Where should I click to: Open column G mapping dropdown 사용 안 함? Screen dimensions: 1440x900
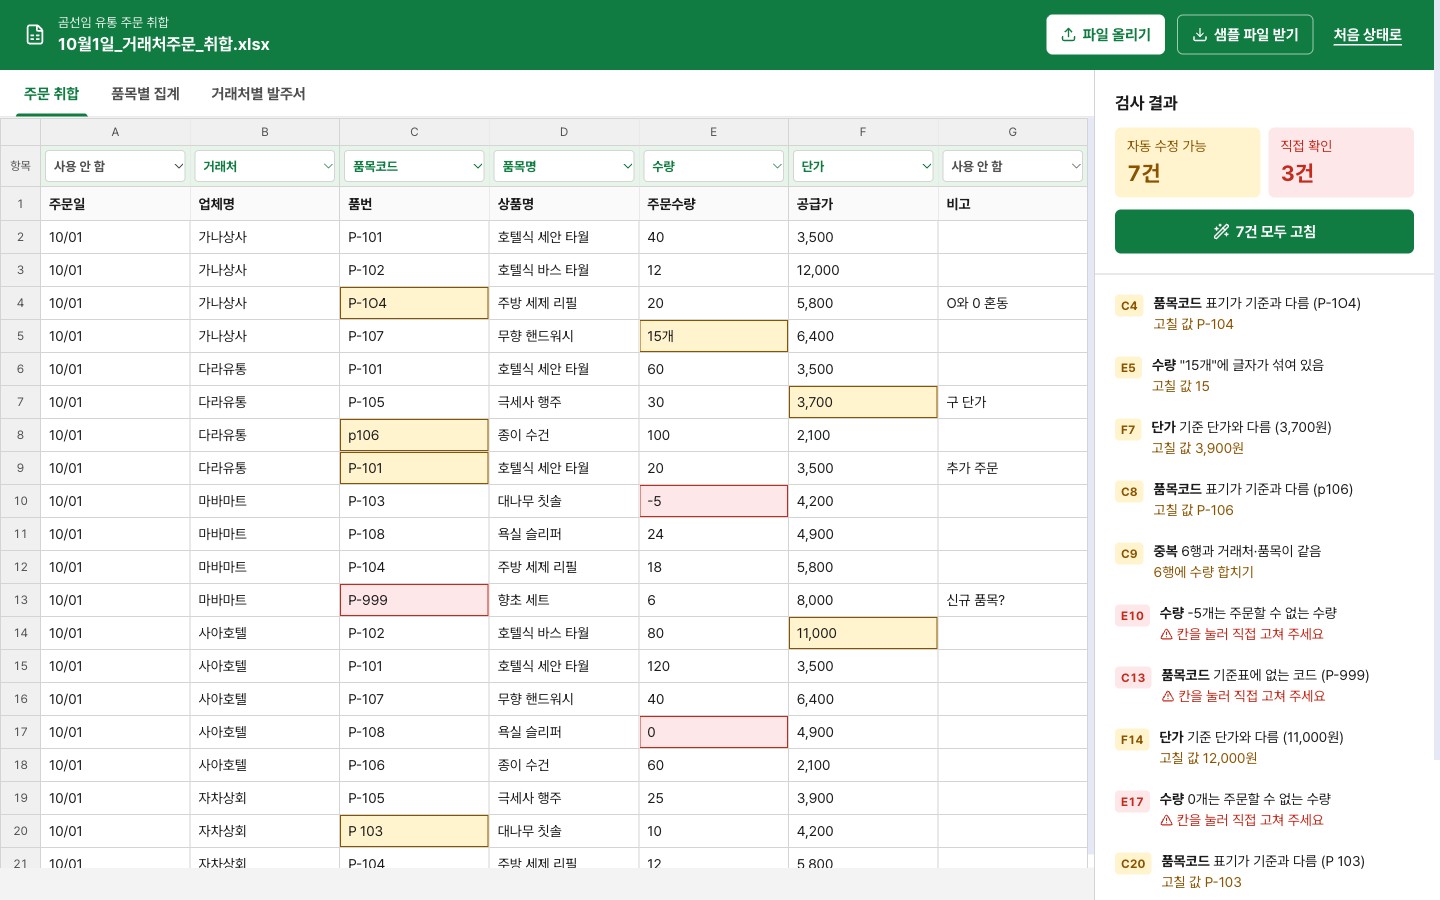[x=1013, y=166]
